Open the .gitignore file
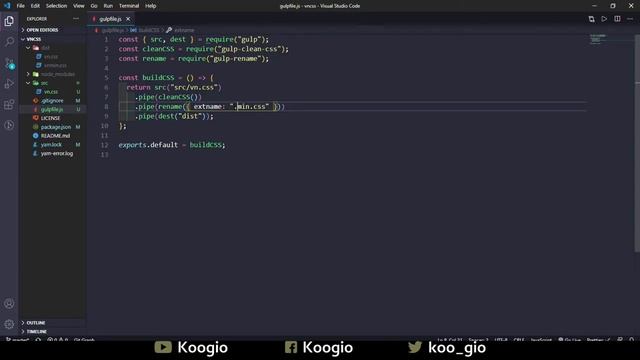640x360 pixels. pyautogui.click(x=52, y=100)
